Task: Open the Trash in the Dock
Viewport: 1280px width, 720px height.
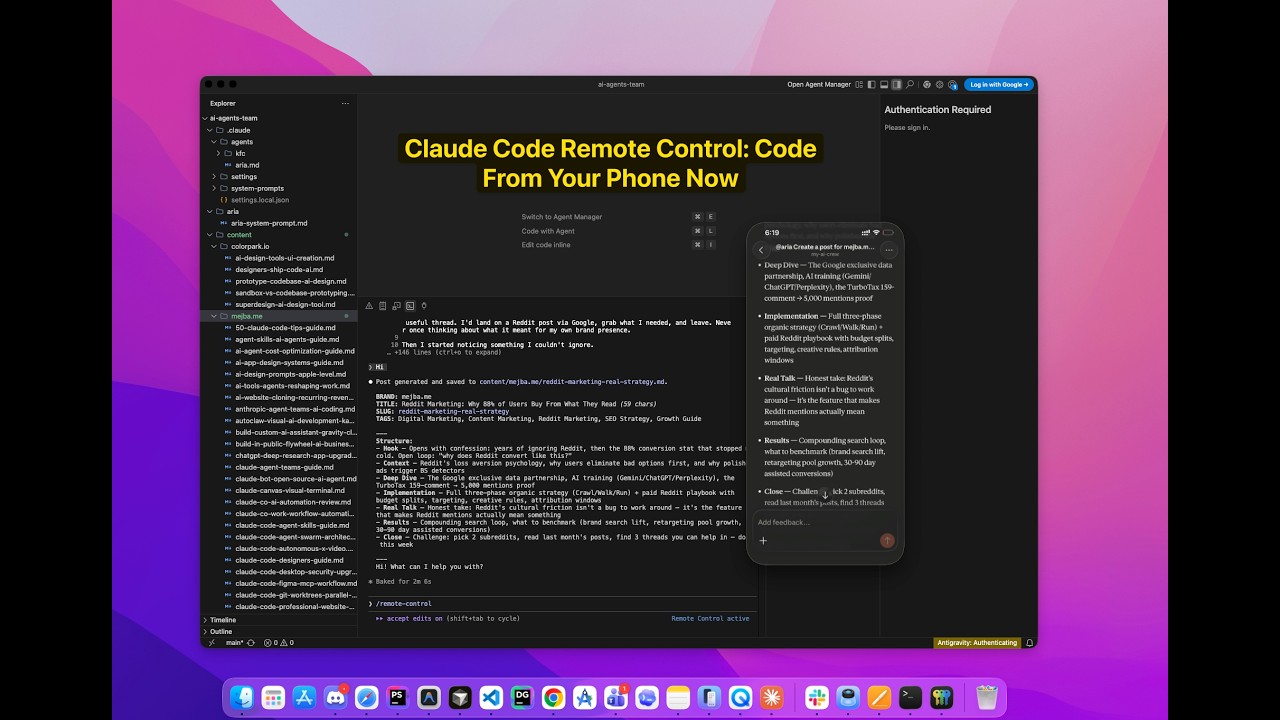Action: tap(987, 697)
